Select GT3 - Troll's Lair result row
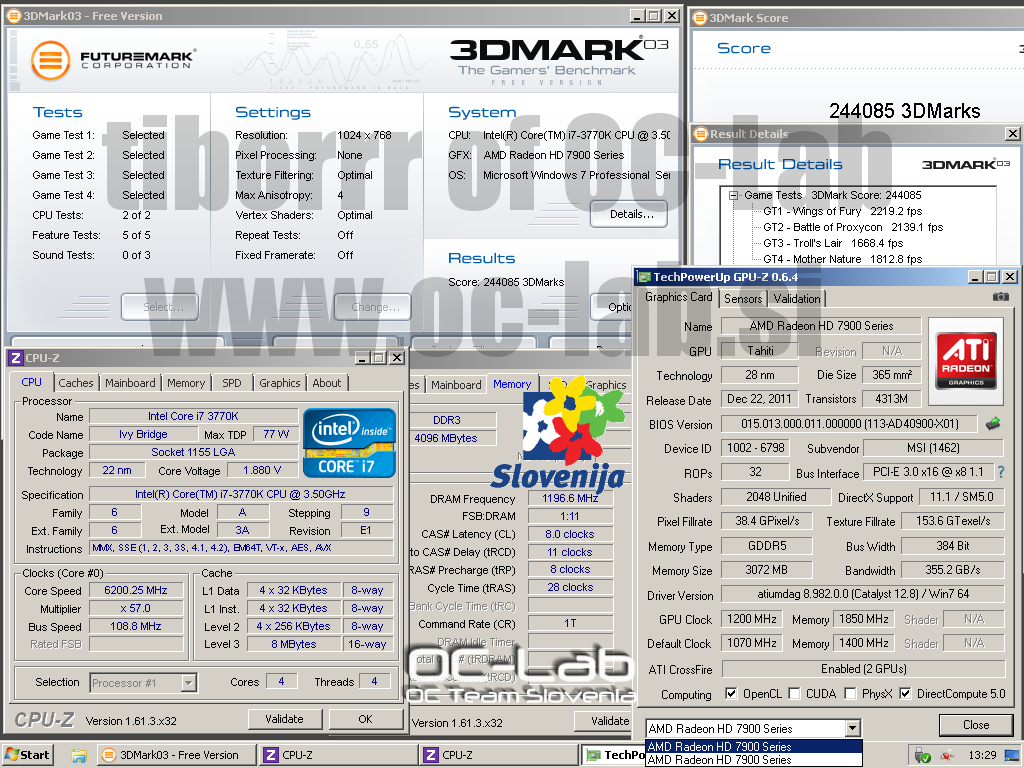 (833, 243)
